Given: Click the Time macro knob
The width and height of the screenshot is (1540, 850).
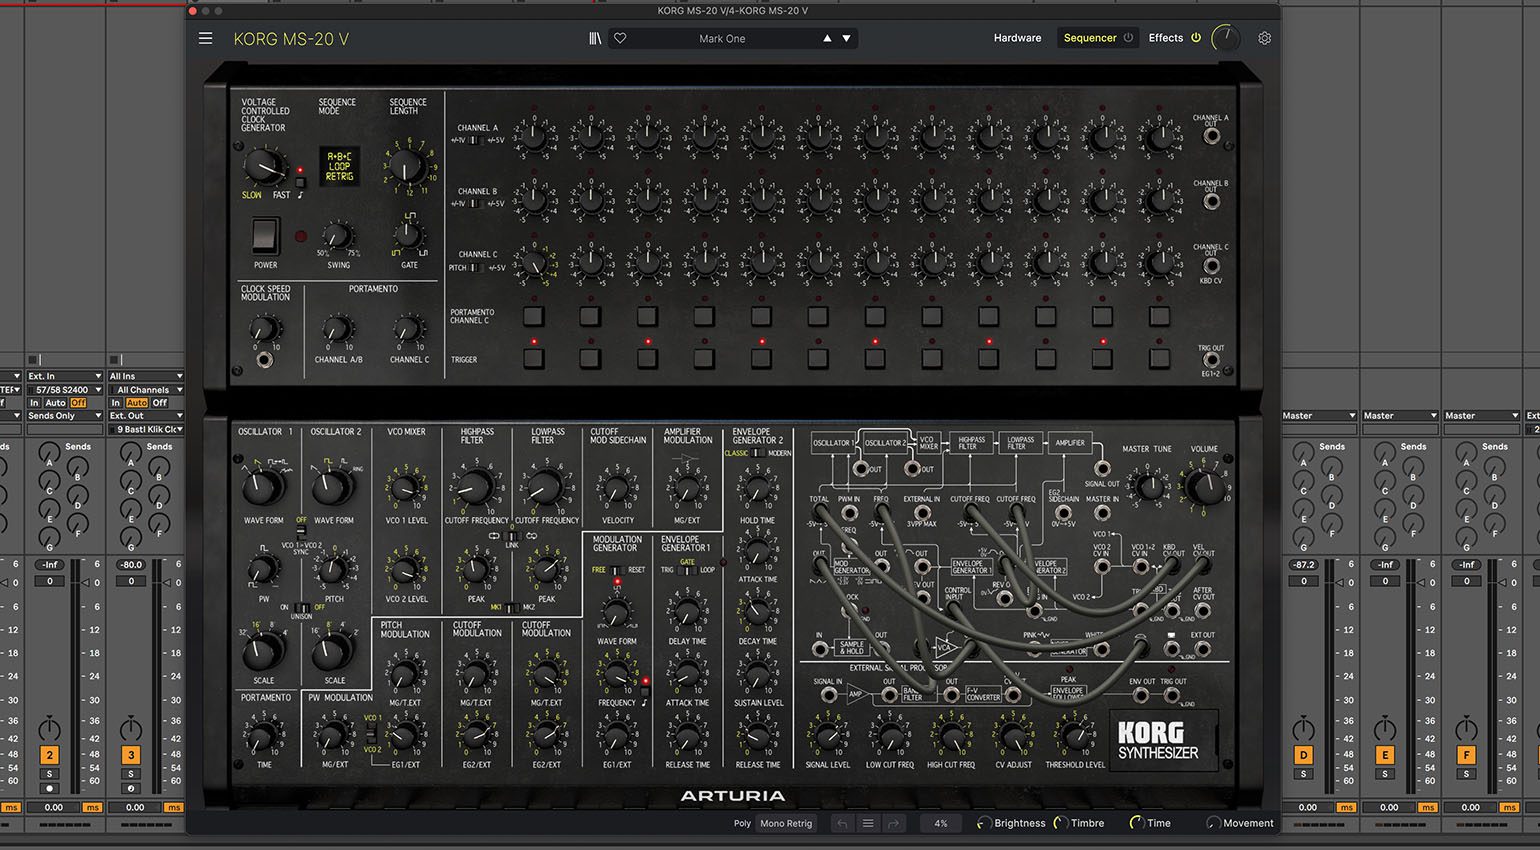Looking at the screenshot, I should coord(1137,823).
